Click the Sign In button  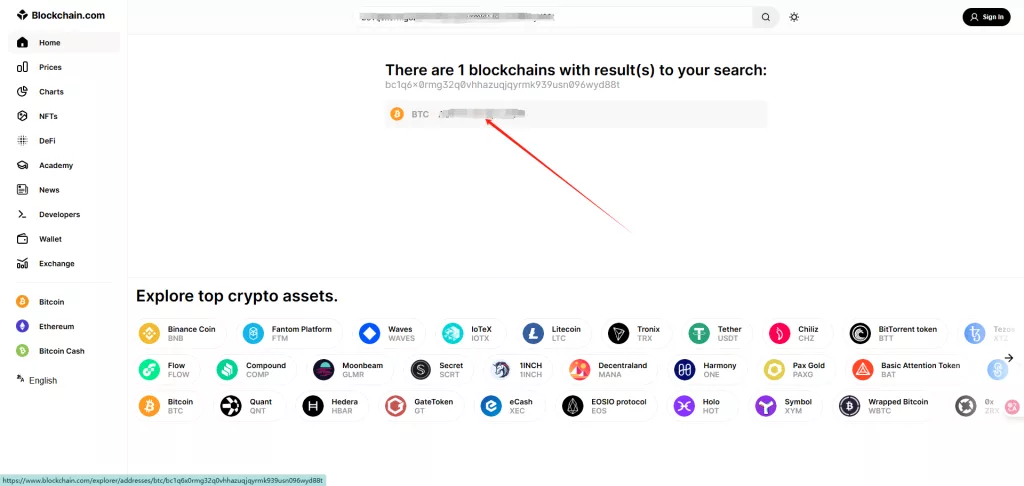(x=986, y=17)
